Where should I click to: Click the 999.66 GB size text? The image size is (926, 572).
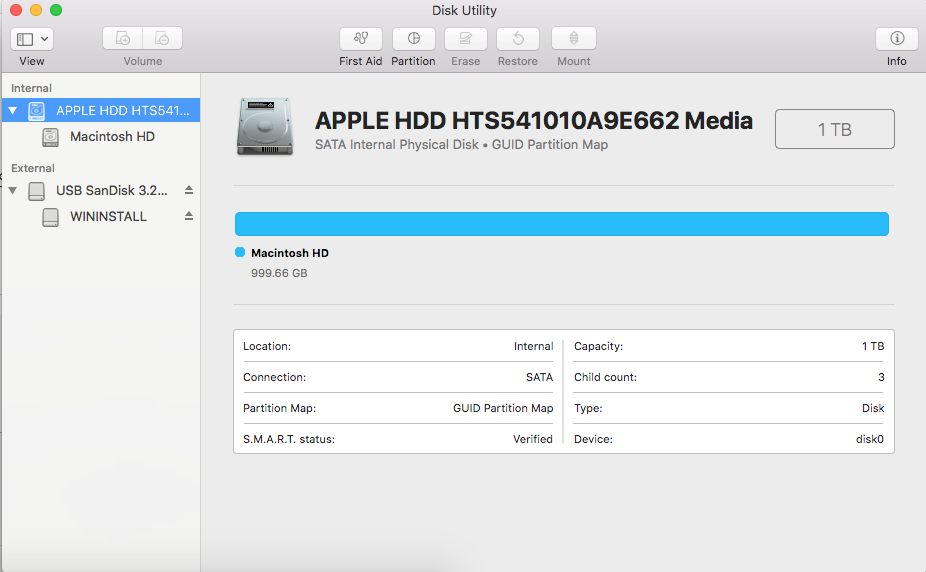pyautogui.click(x=279, y=273)
